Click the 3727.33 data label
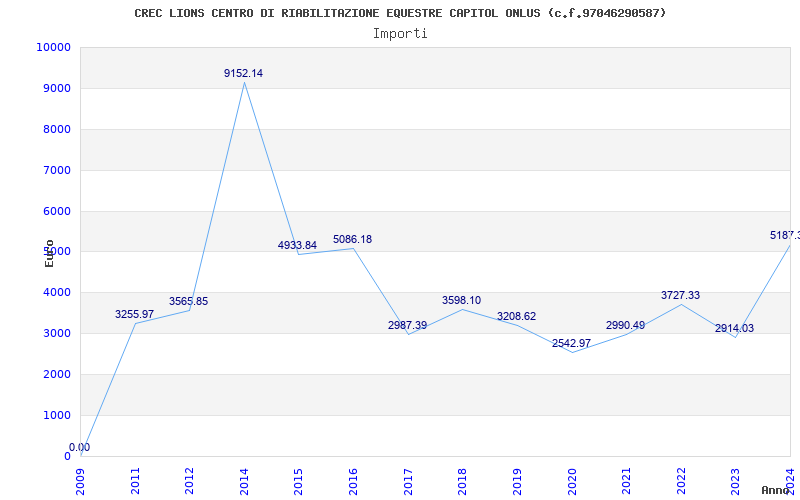Screen dimensions: 800x500 (x=680, y=295)
